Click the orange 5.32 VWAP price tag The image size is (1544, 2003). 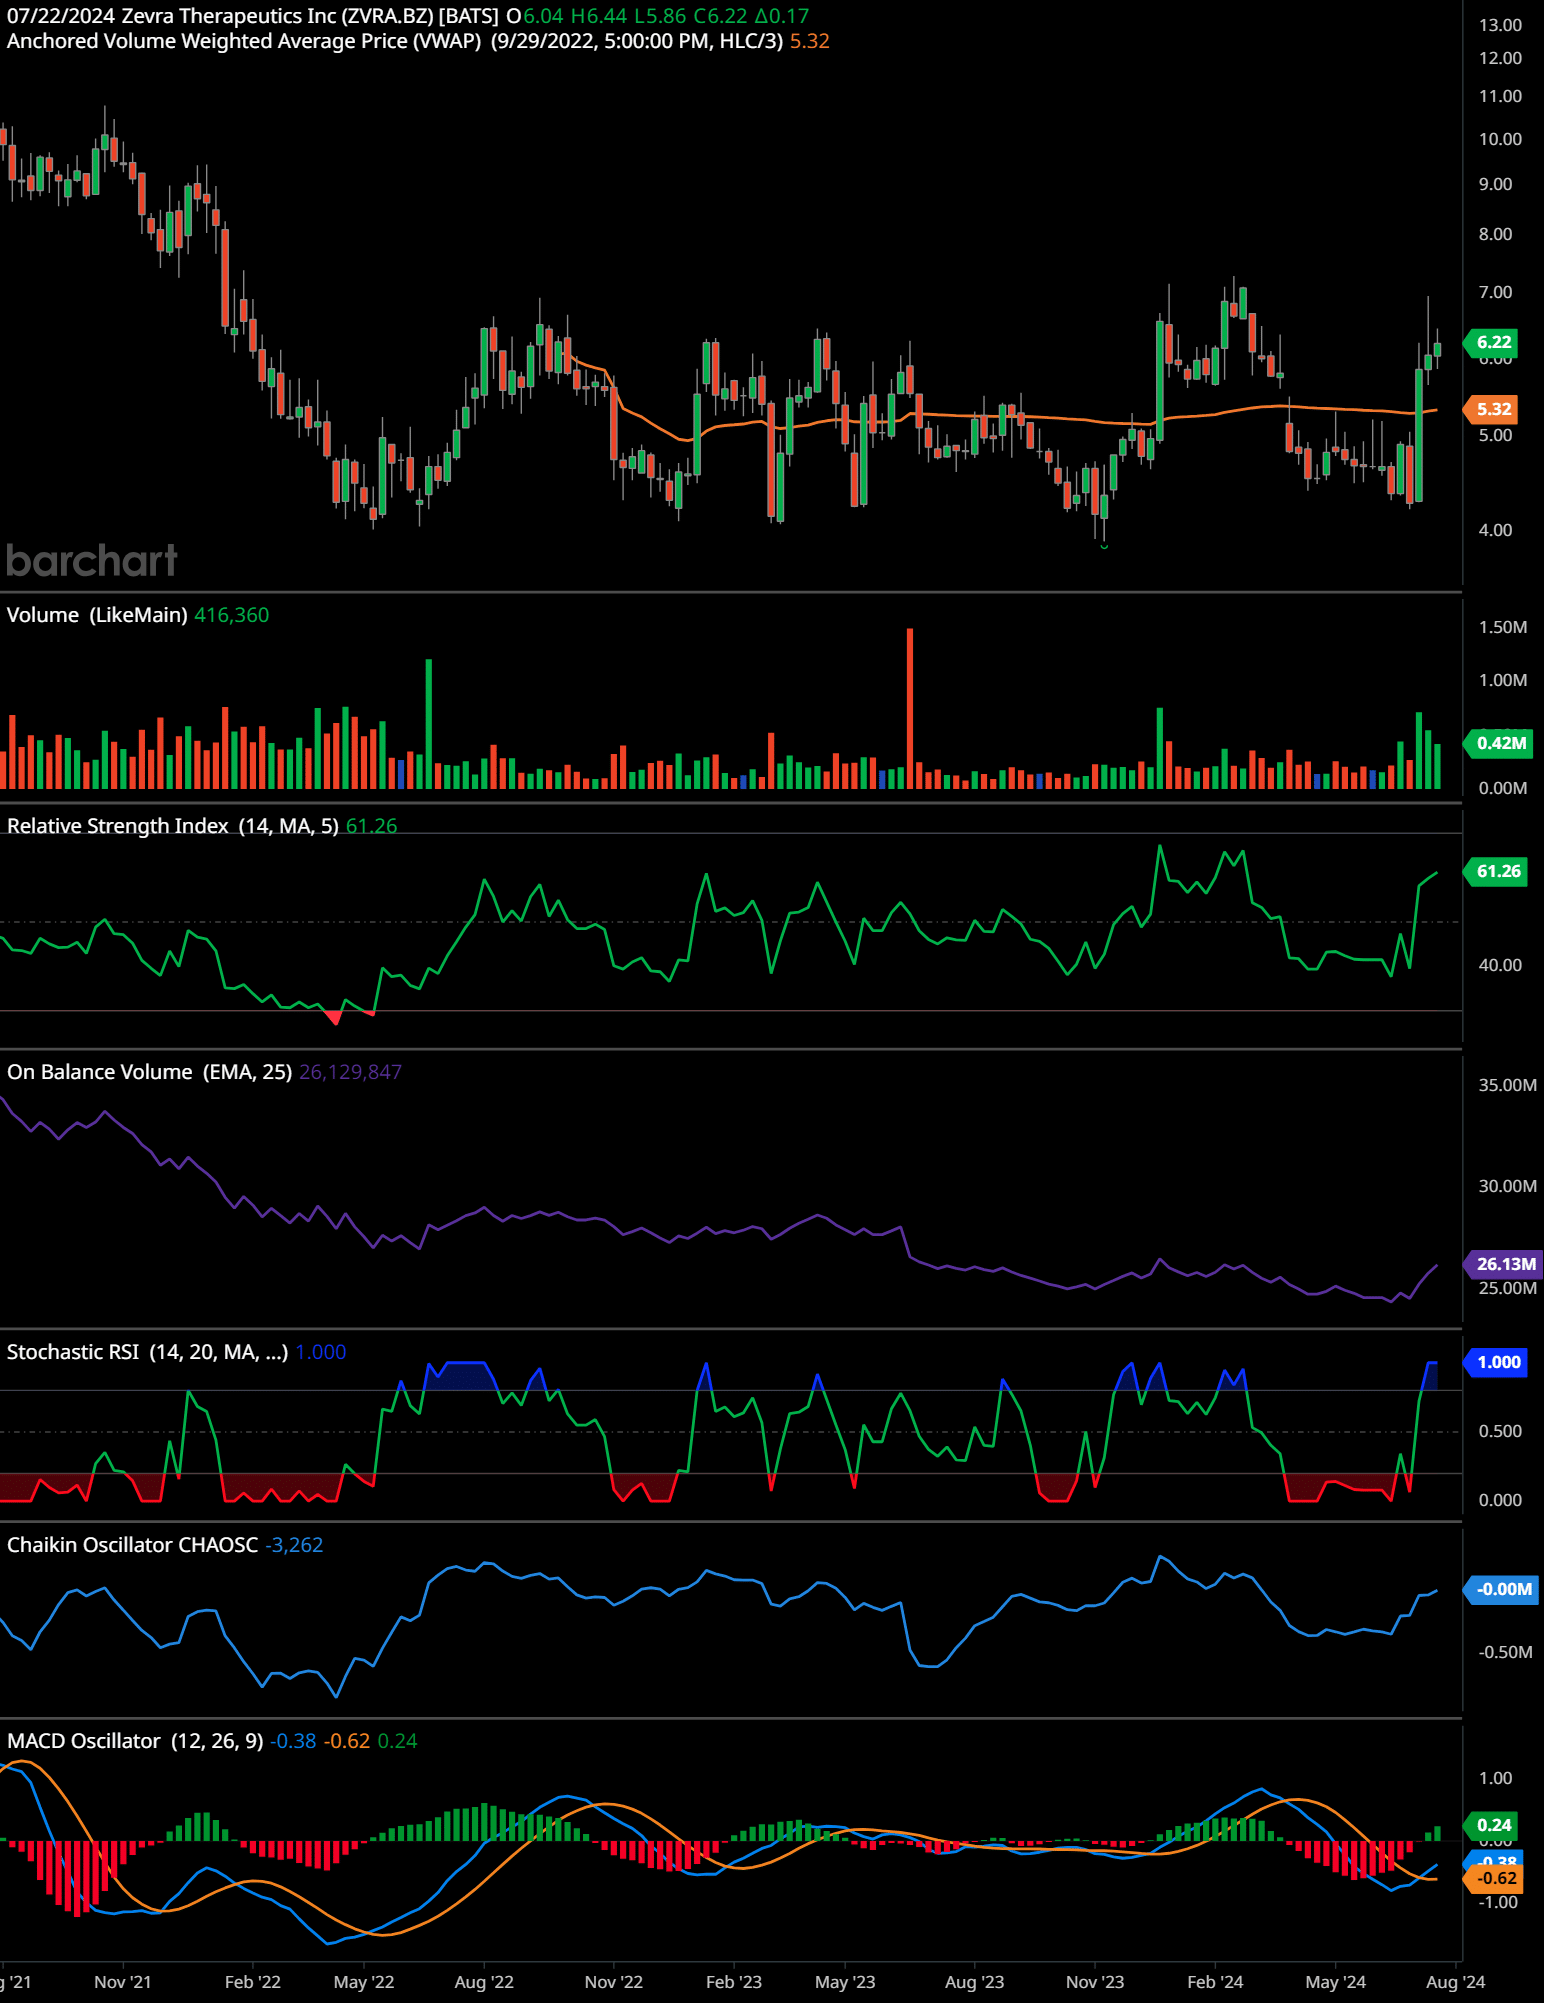pyautogui.click(x=1493, y=409)
